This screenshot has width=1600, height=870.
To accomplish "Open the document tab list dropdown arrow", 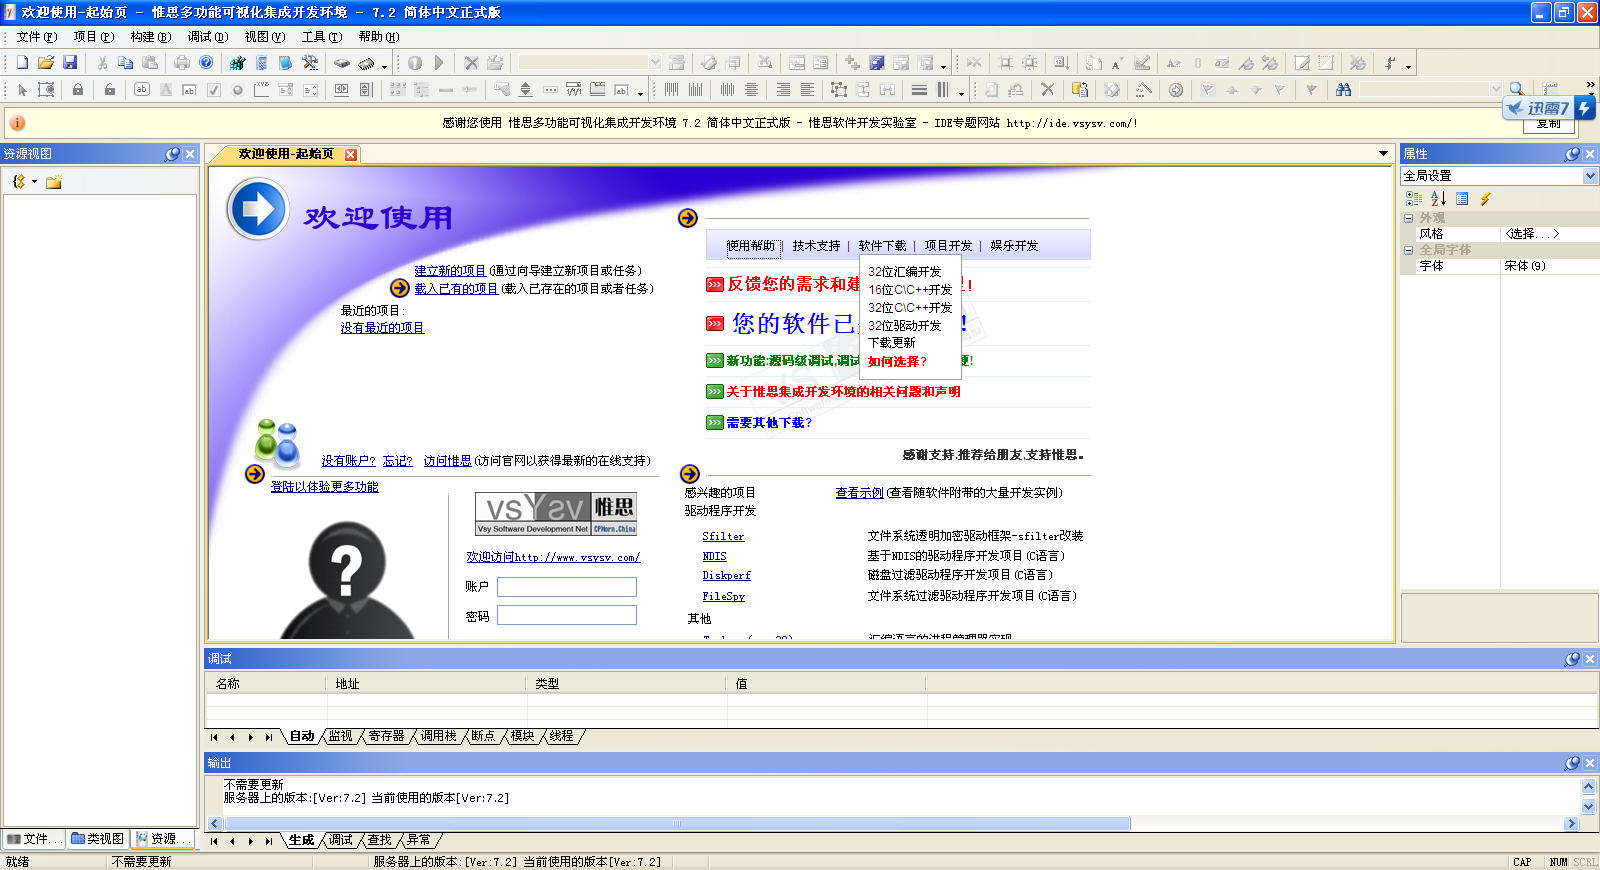I will coord(1384,154).
